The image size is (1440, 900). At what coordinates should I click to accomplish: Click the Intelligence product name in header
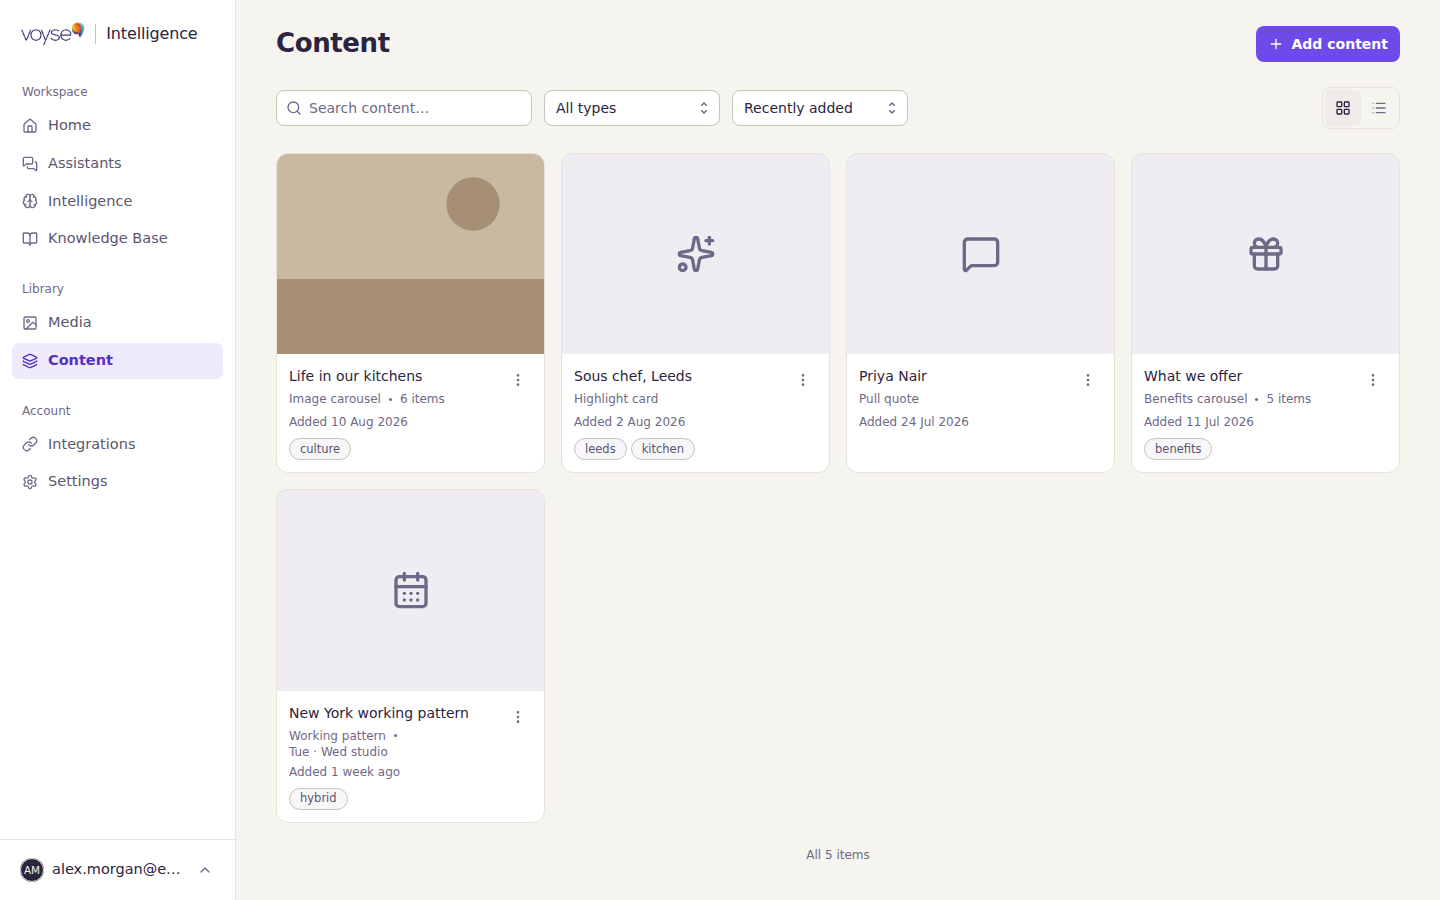coord(152,34)
